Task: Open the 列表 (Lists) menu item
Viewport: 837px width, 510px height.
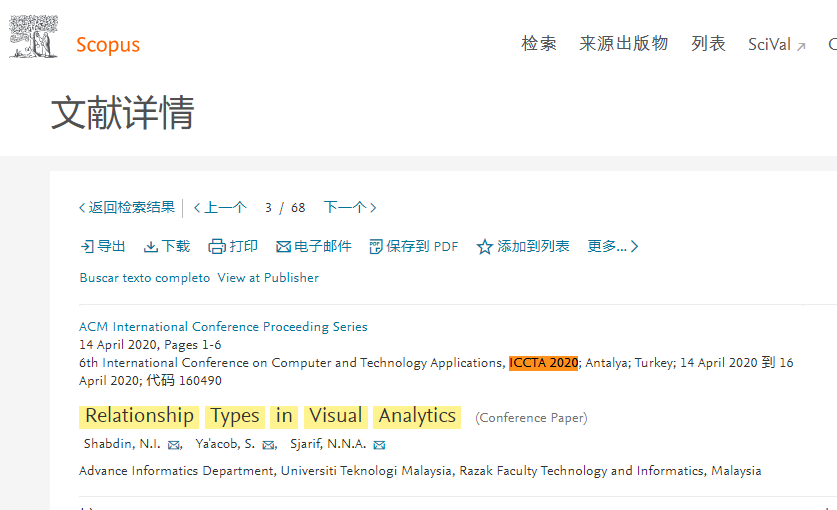Action: (708, 44)
